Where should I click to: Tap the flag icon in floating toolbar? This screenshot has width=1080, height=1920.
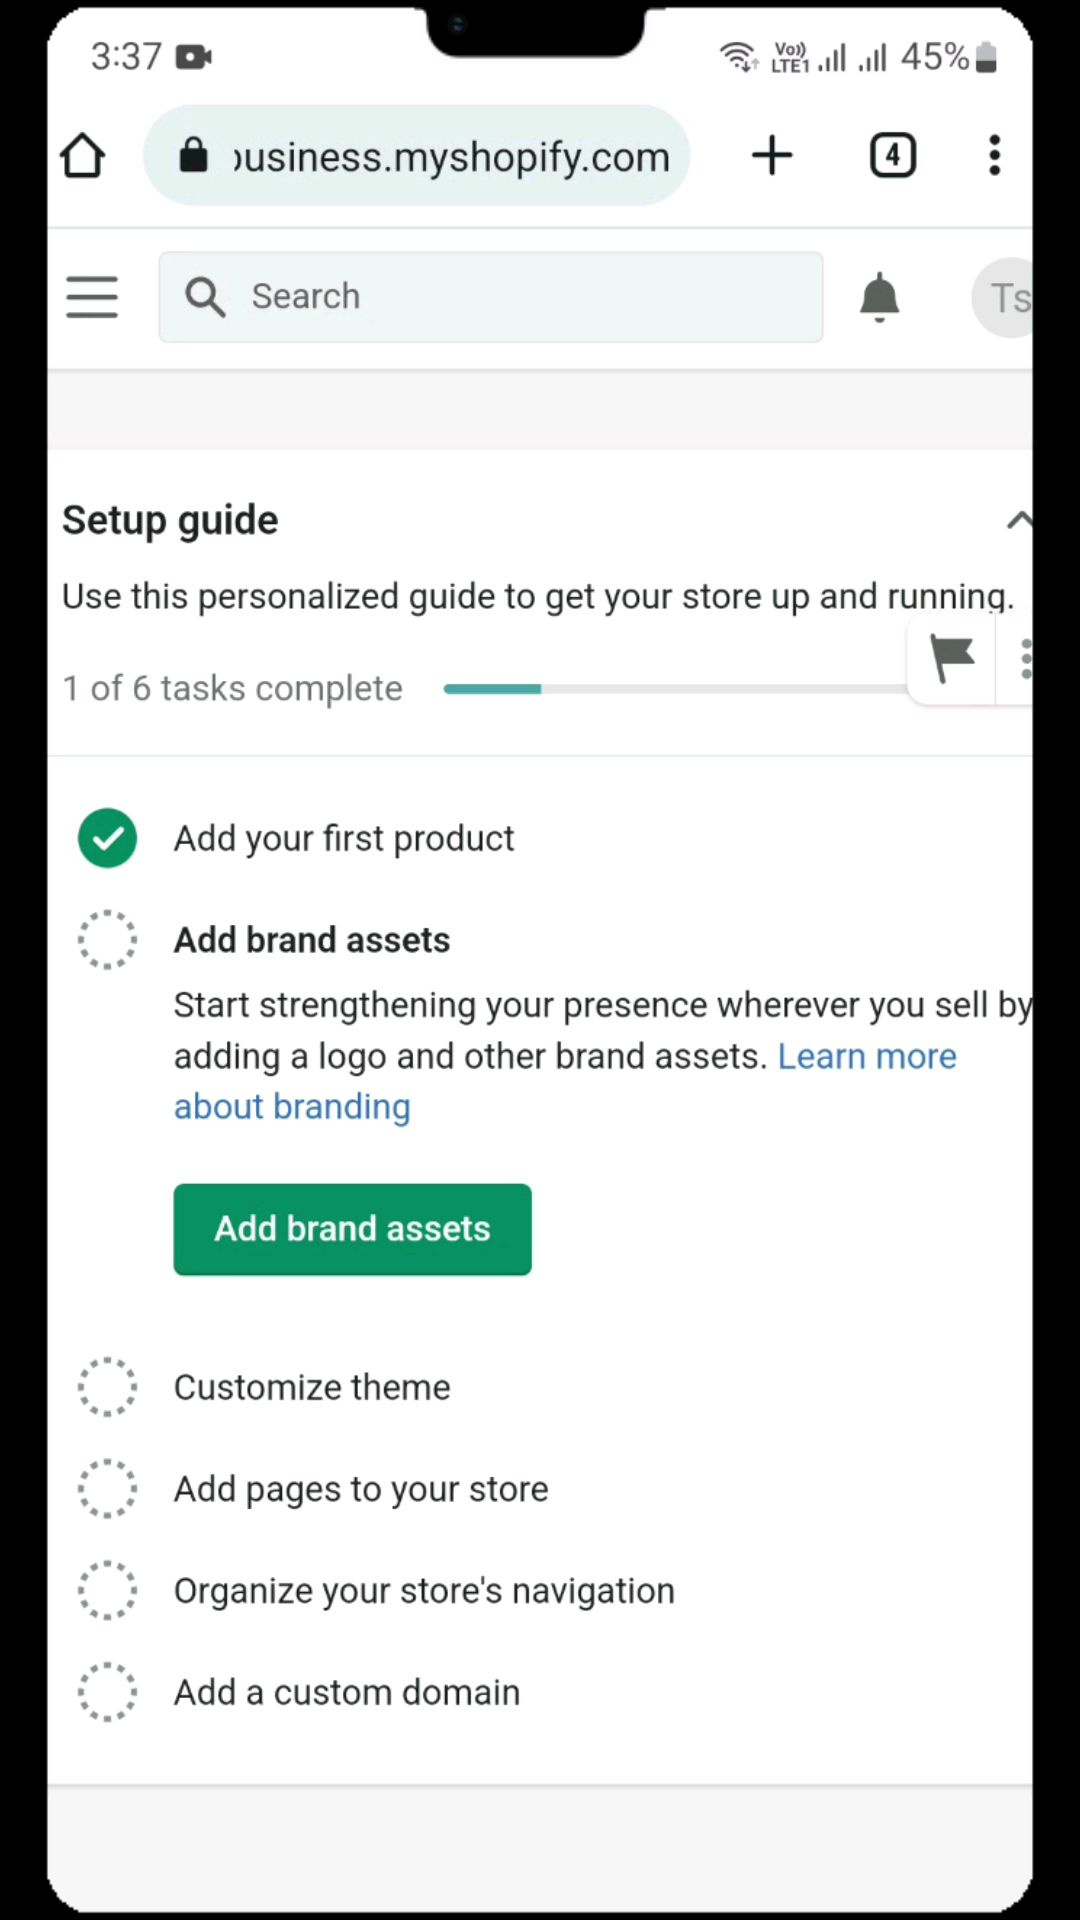[951, 659]
